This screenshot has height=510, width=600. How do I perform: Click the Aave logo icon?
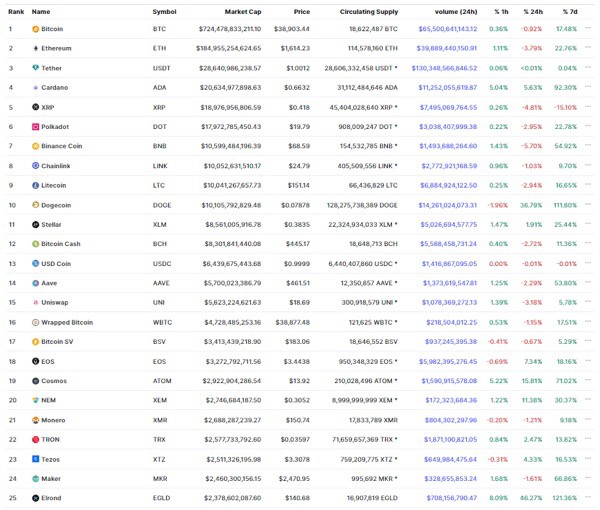[x=36, y=283]
